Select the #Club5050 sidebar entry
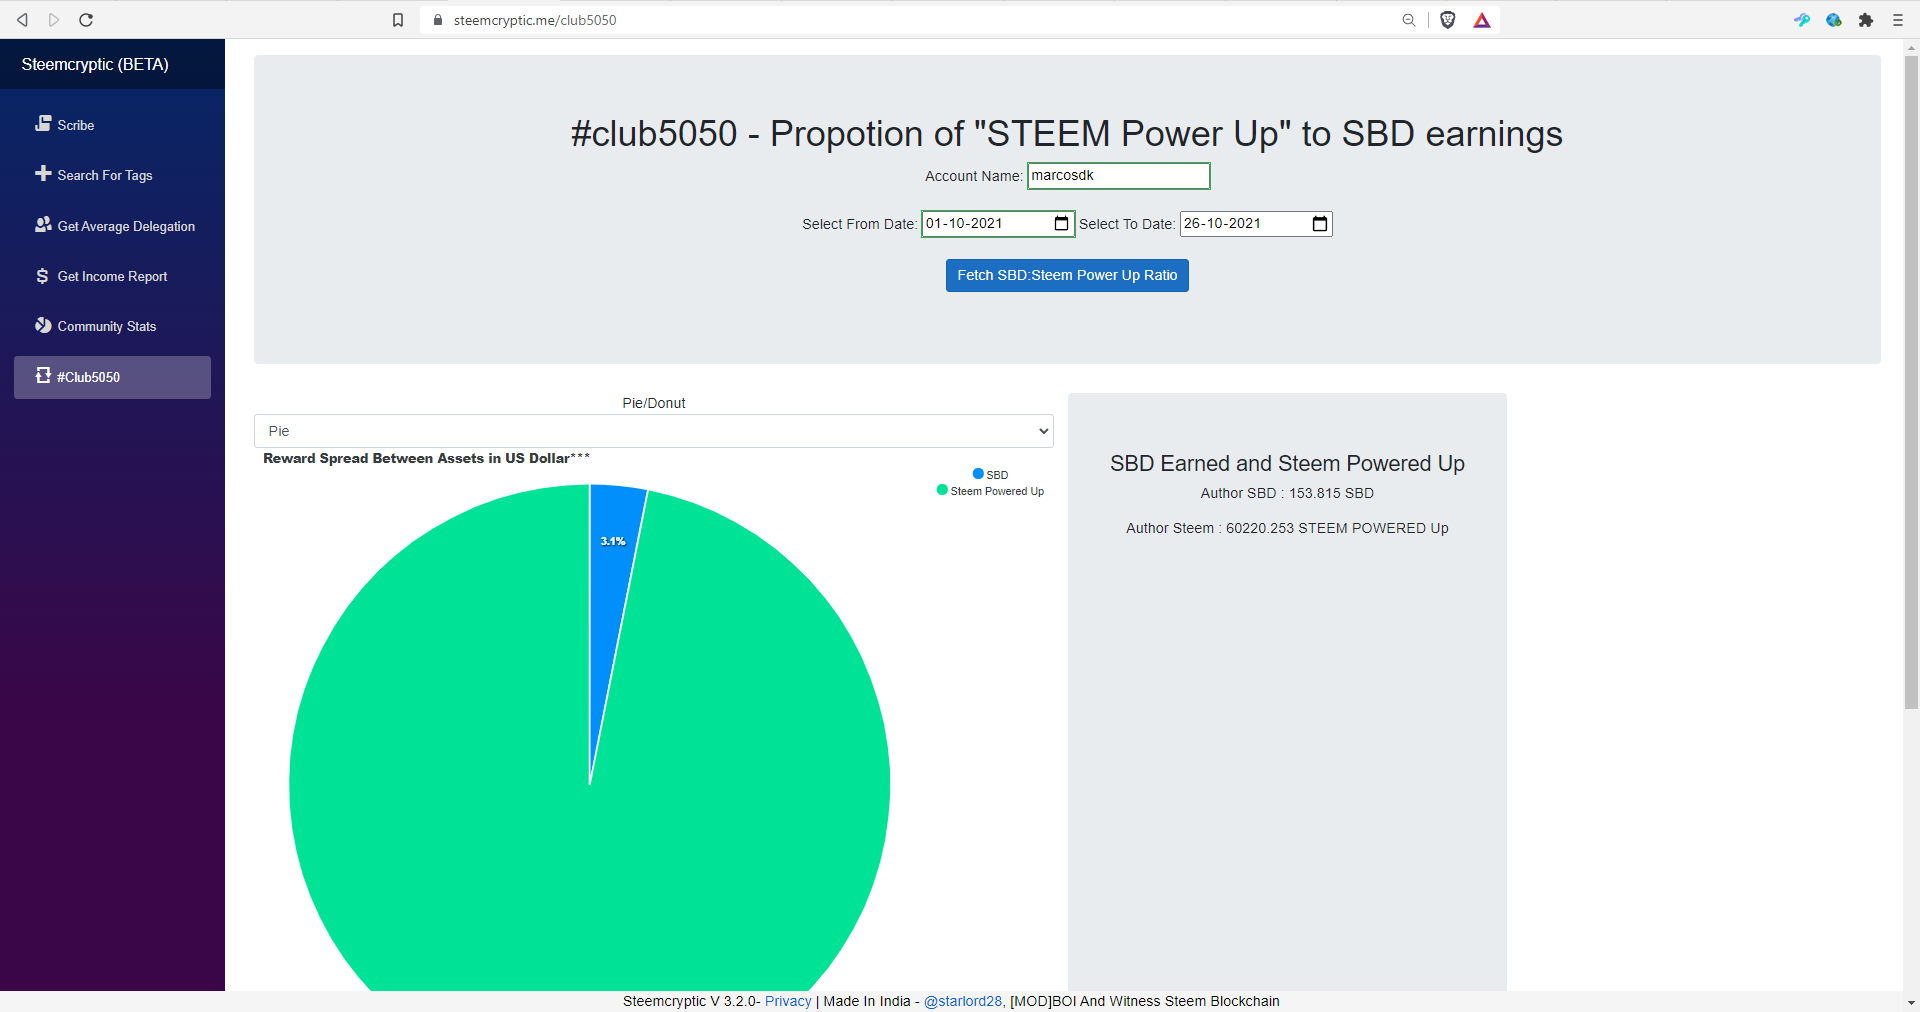 pyautogui.click(x=112, y=377)
